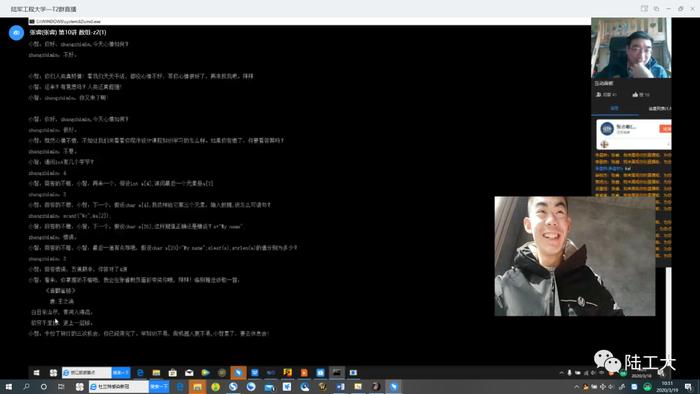Click the green round tray icon near clock
700x394 pixels.
point(647,386)
